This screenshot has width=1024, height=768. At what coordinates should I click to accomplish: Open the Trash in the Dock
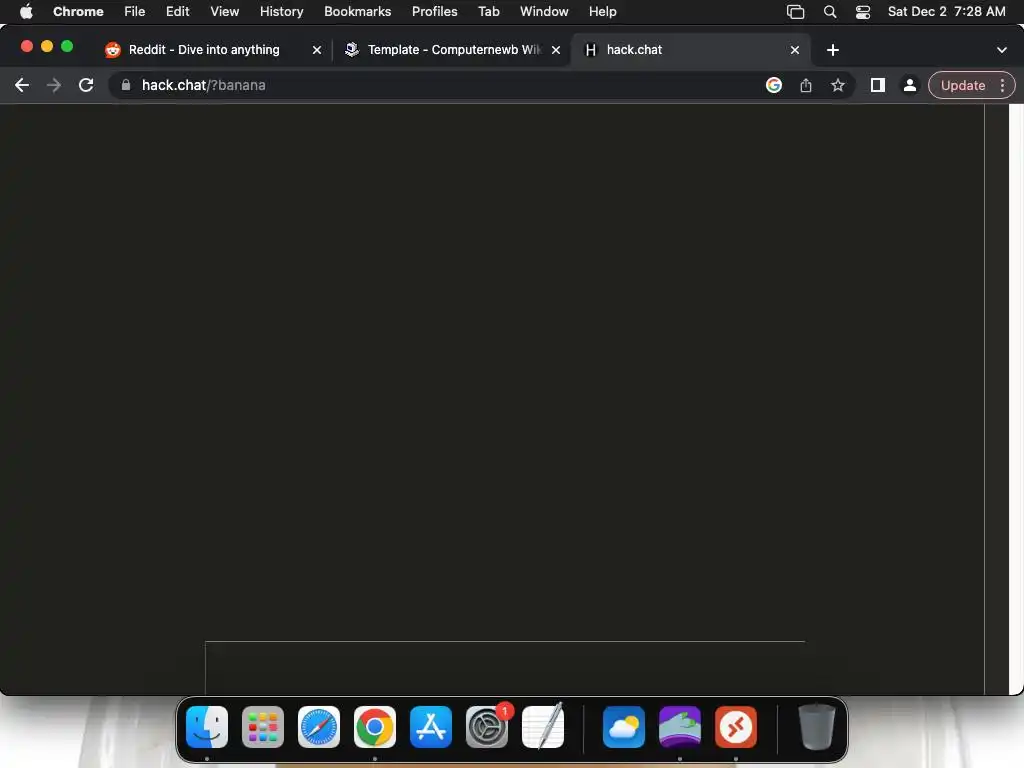point(816,727)
